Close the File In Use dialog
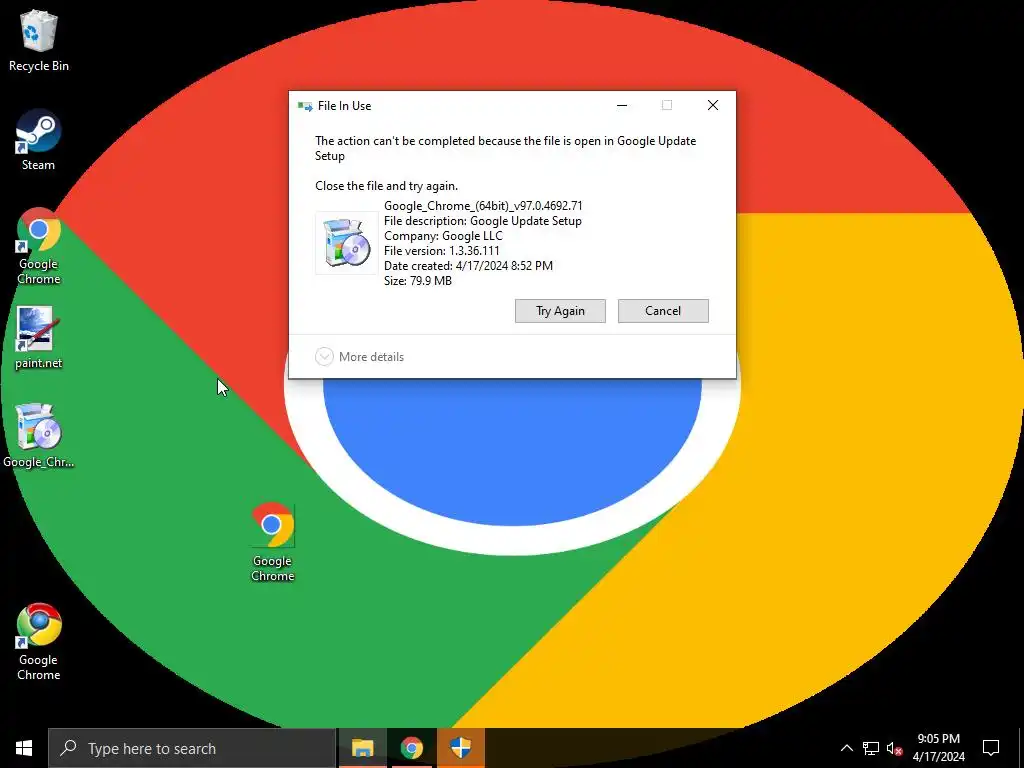 point(712,105)
